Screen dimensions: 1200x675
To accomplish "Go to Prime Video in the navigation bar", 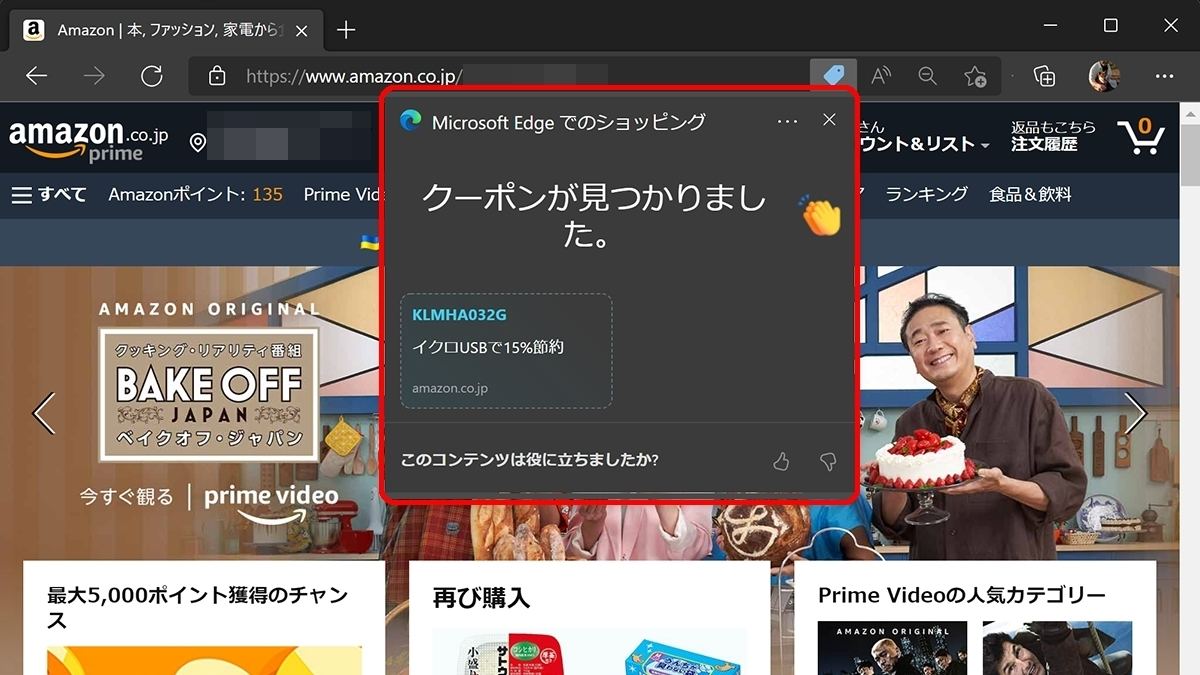I will pyautogui.click(x=343, y=195).
